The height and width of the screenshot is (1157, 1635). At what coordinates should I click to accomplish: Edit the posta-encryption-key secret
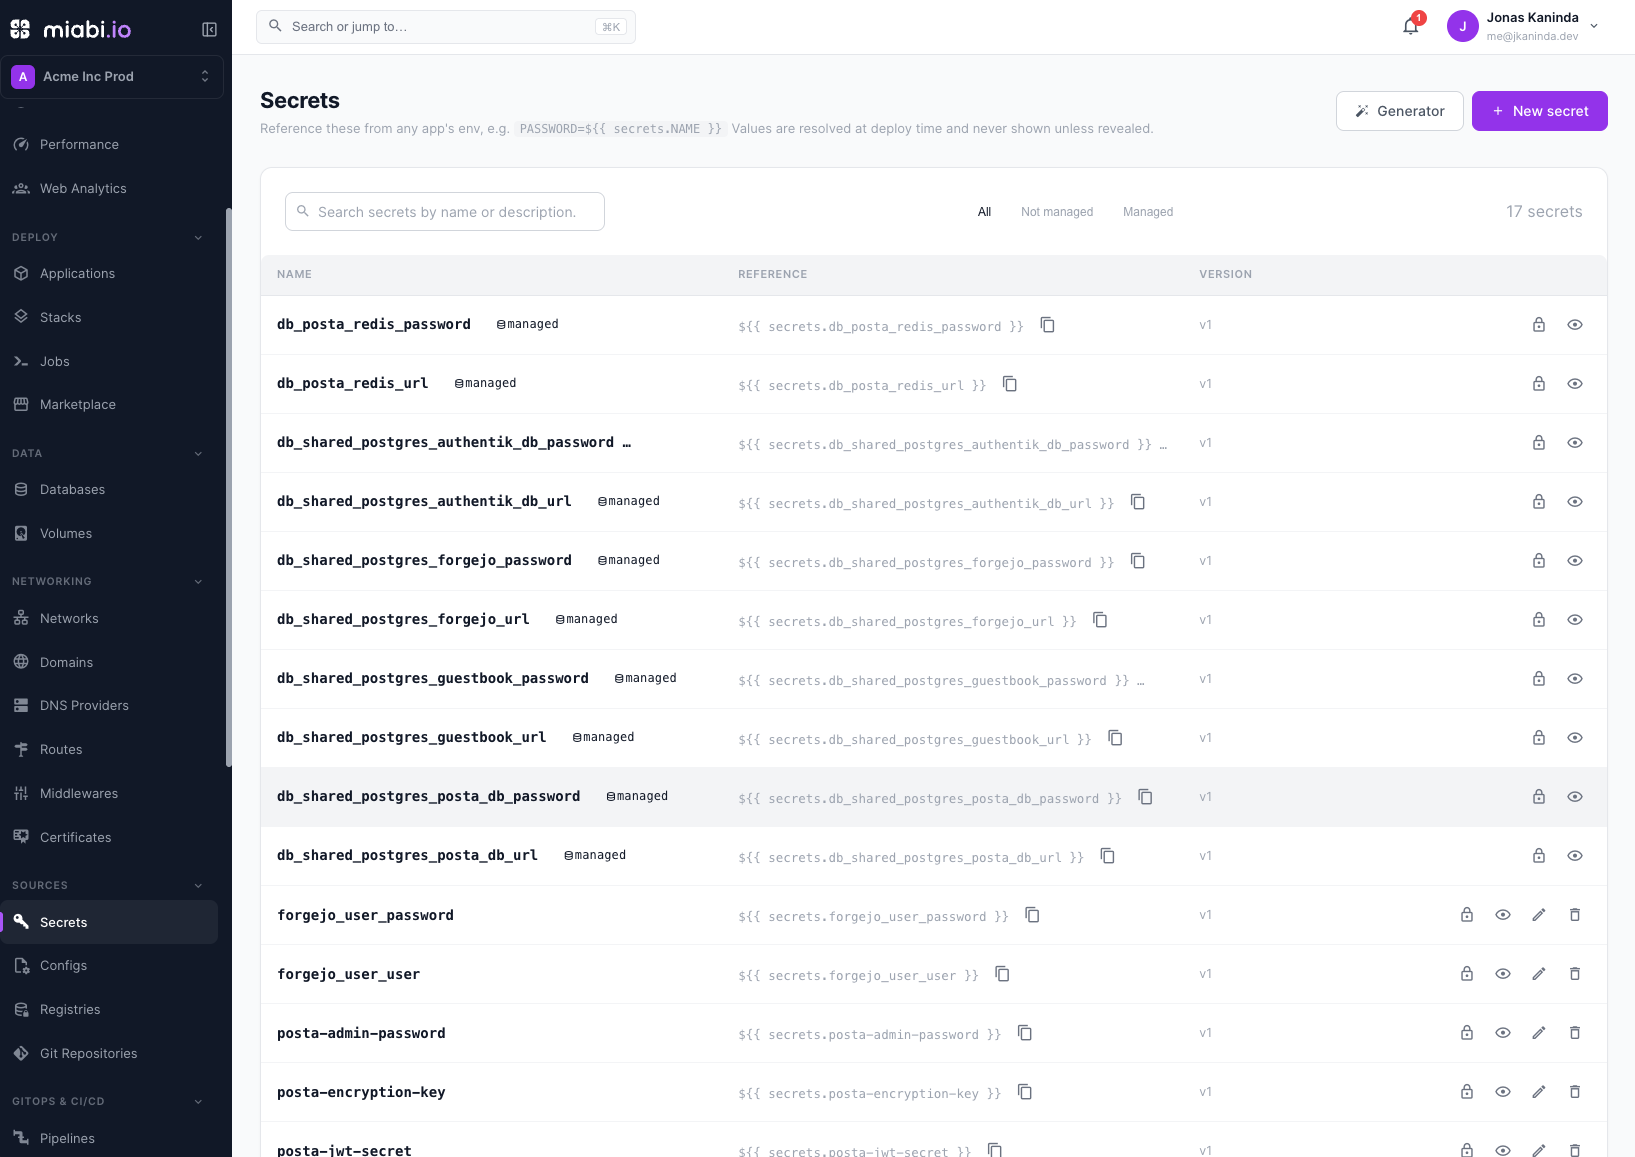click(x=1539, y=1092)
